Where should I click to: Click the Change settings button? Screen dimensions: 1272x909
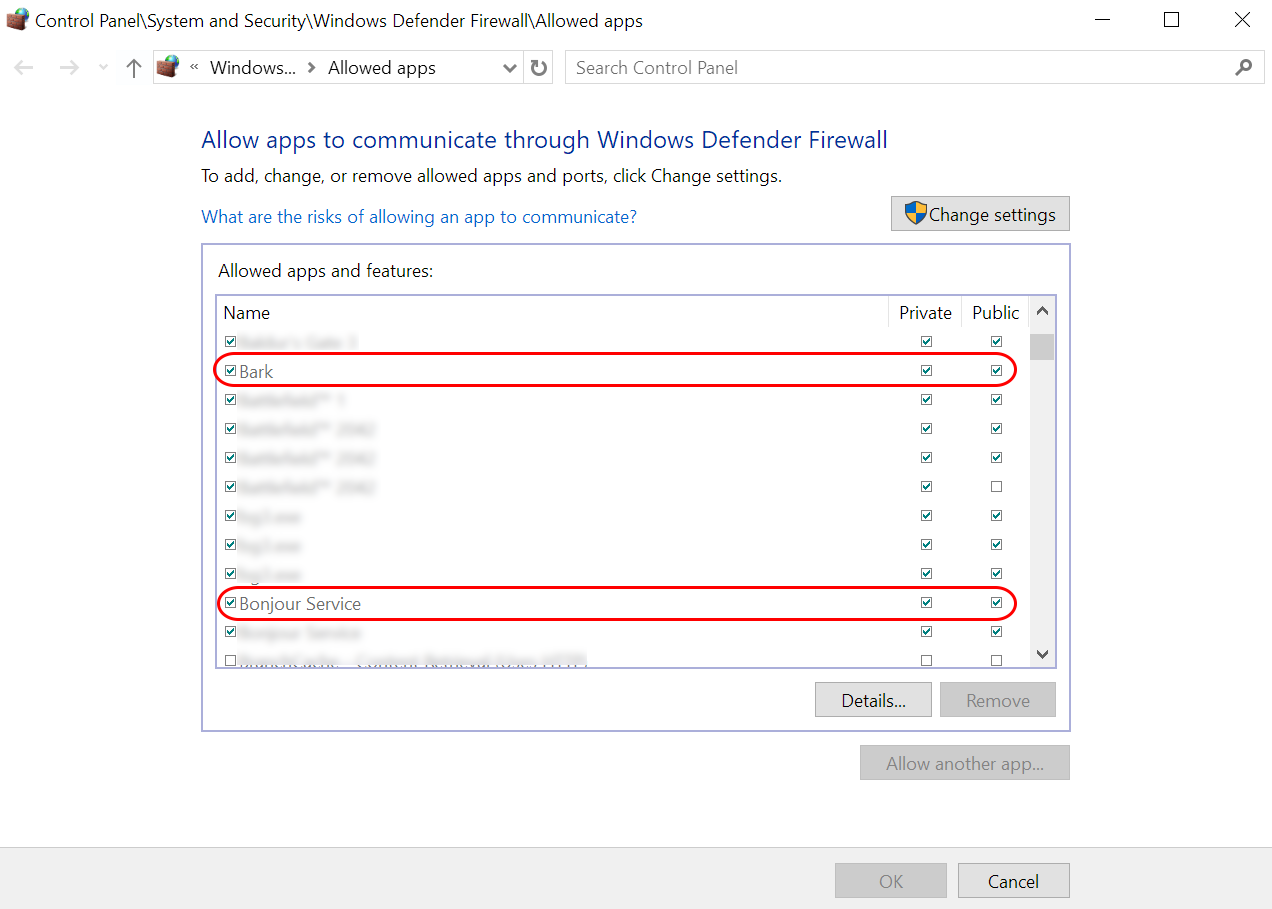(x=980, y=214)
